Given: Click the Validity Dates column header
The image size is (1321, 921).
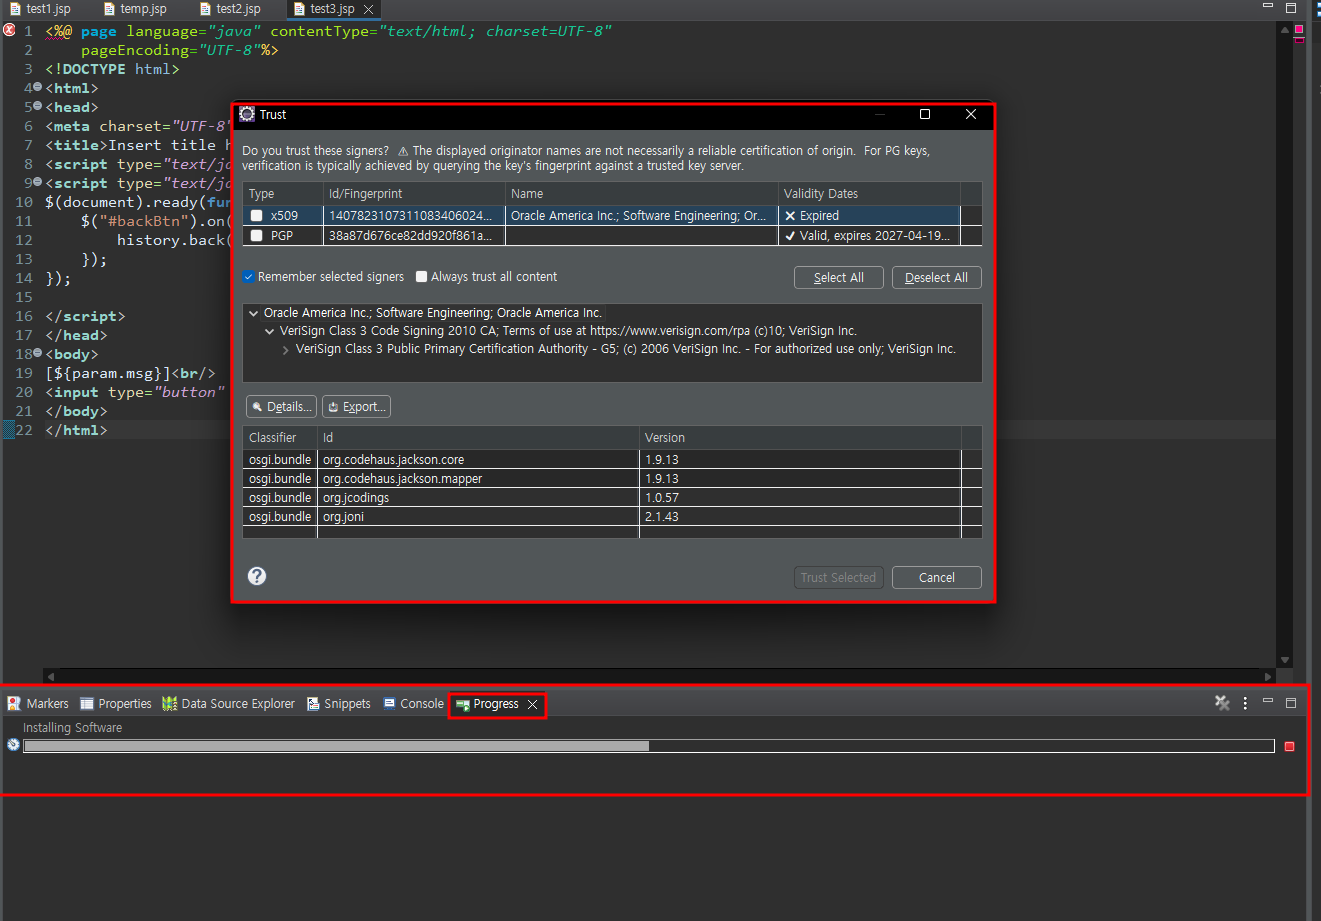Looking at the screenshot, I should pyautogui.click(x=869, y=194).
